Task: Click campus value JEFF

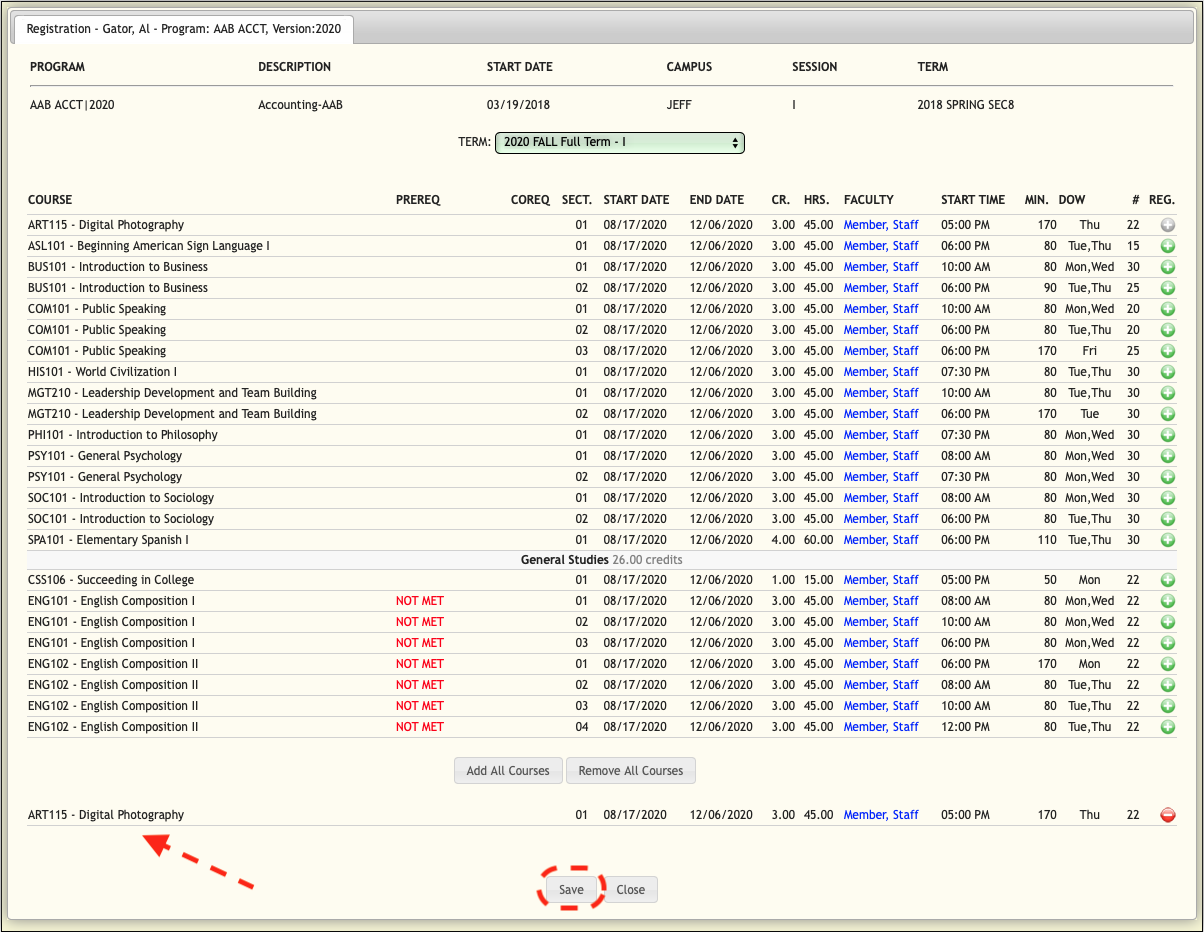Action: pyautogui.click(x=679, y=105)
